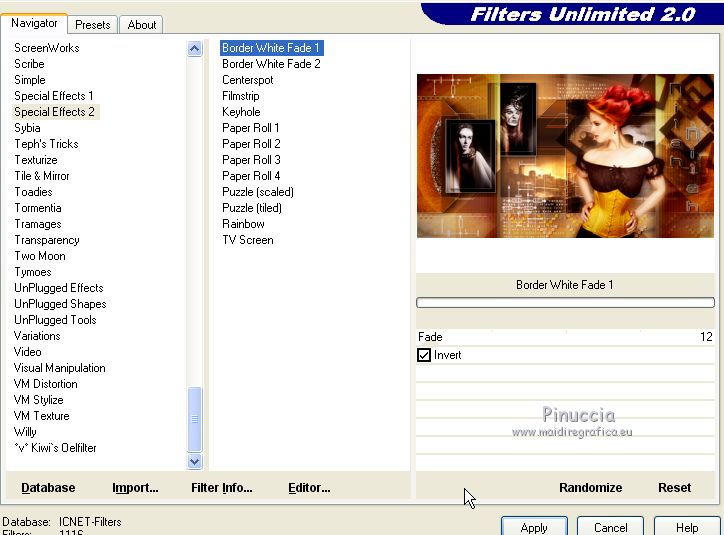Select Tile & Mirror category
Screen dimensions: 724x535
coord(42,176)
